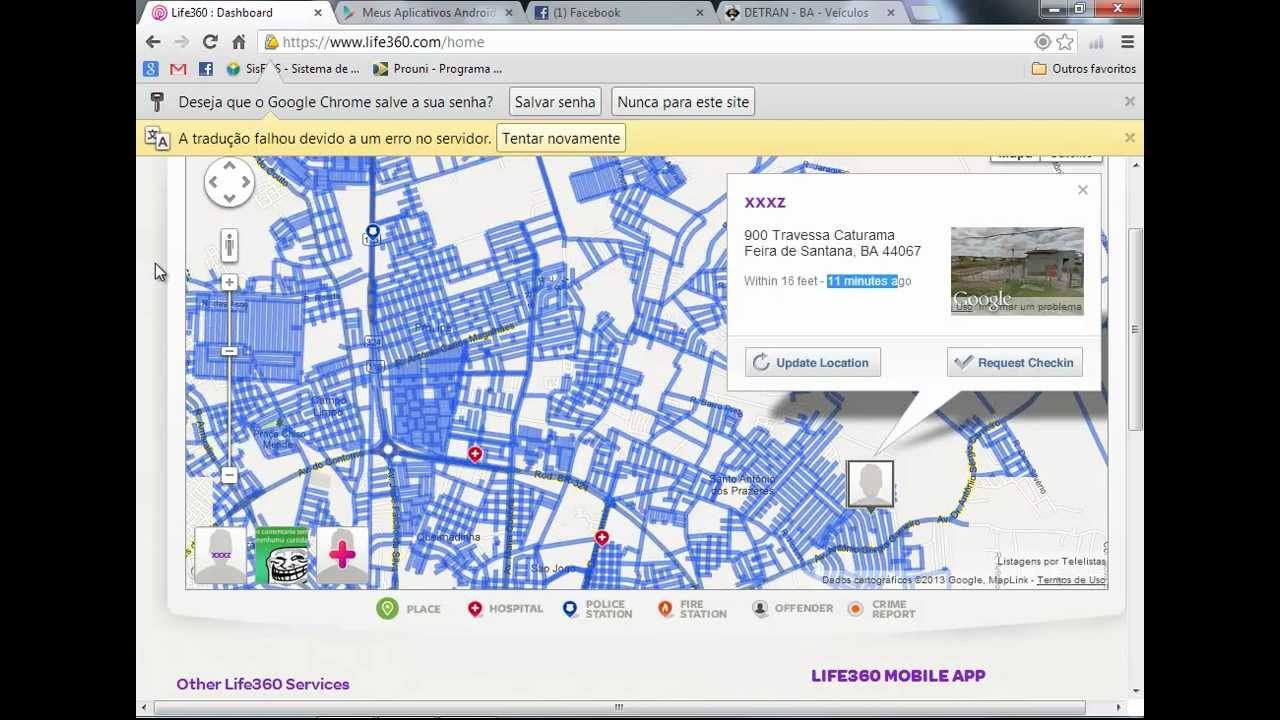Click the police station marker on the map
This screenshot has height=720, width=1280.
coord(372,234)
